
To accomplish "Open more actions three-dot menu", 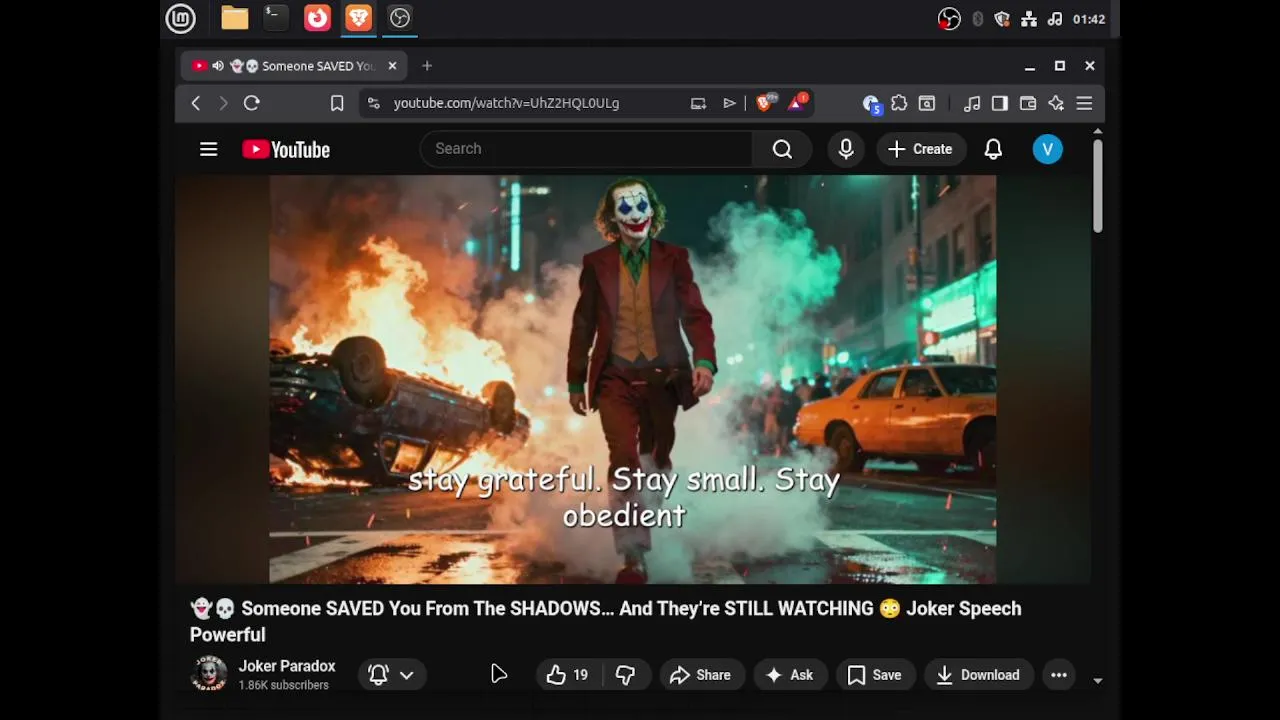I will pyautogui.click(x=1059, y=675).
